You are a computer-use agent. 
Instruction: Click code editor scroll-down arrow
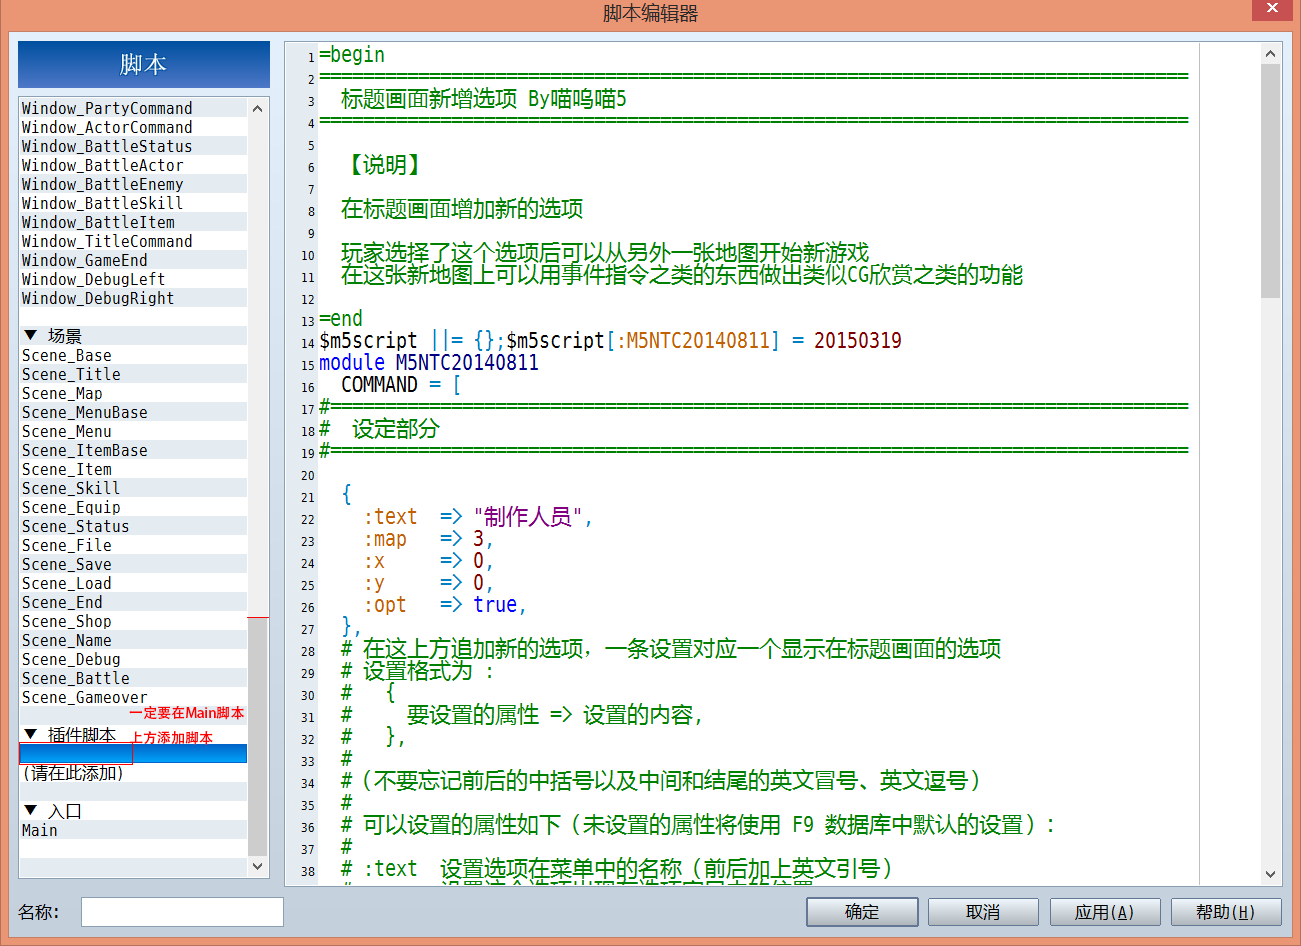(1271, 873)
